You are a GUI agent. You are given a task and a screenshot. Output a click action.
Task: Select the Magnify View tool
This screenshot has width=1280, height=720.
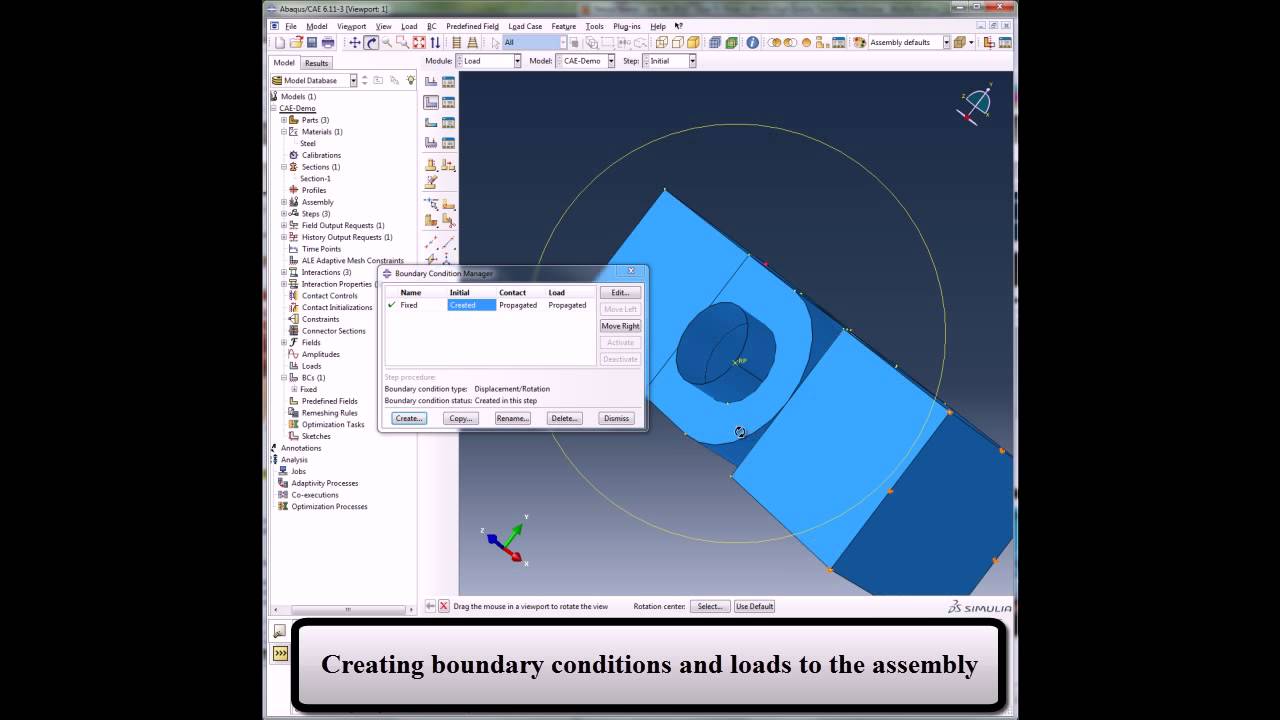click(387, 42)
